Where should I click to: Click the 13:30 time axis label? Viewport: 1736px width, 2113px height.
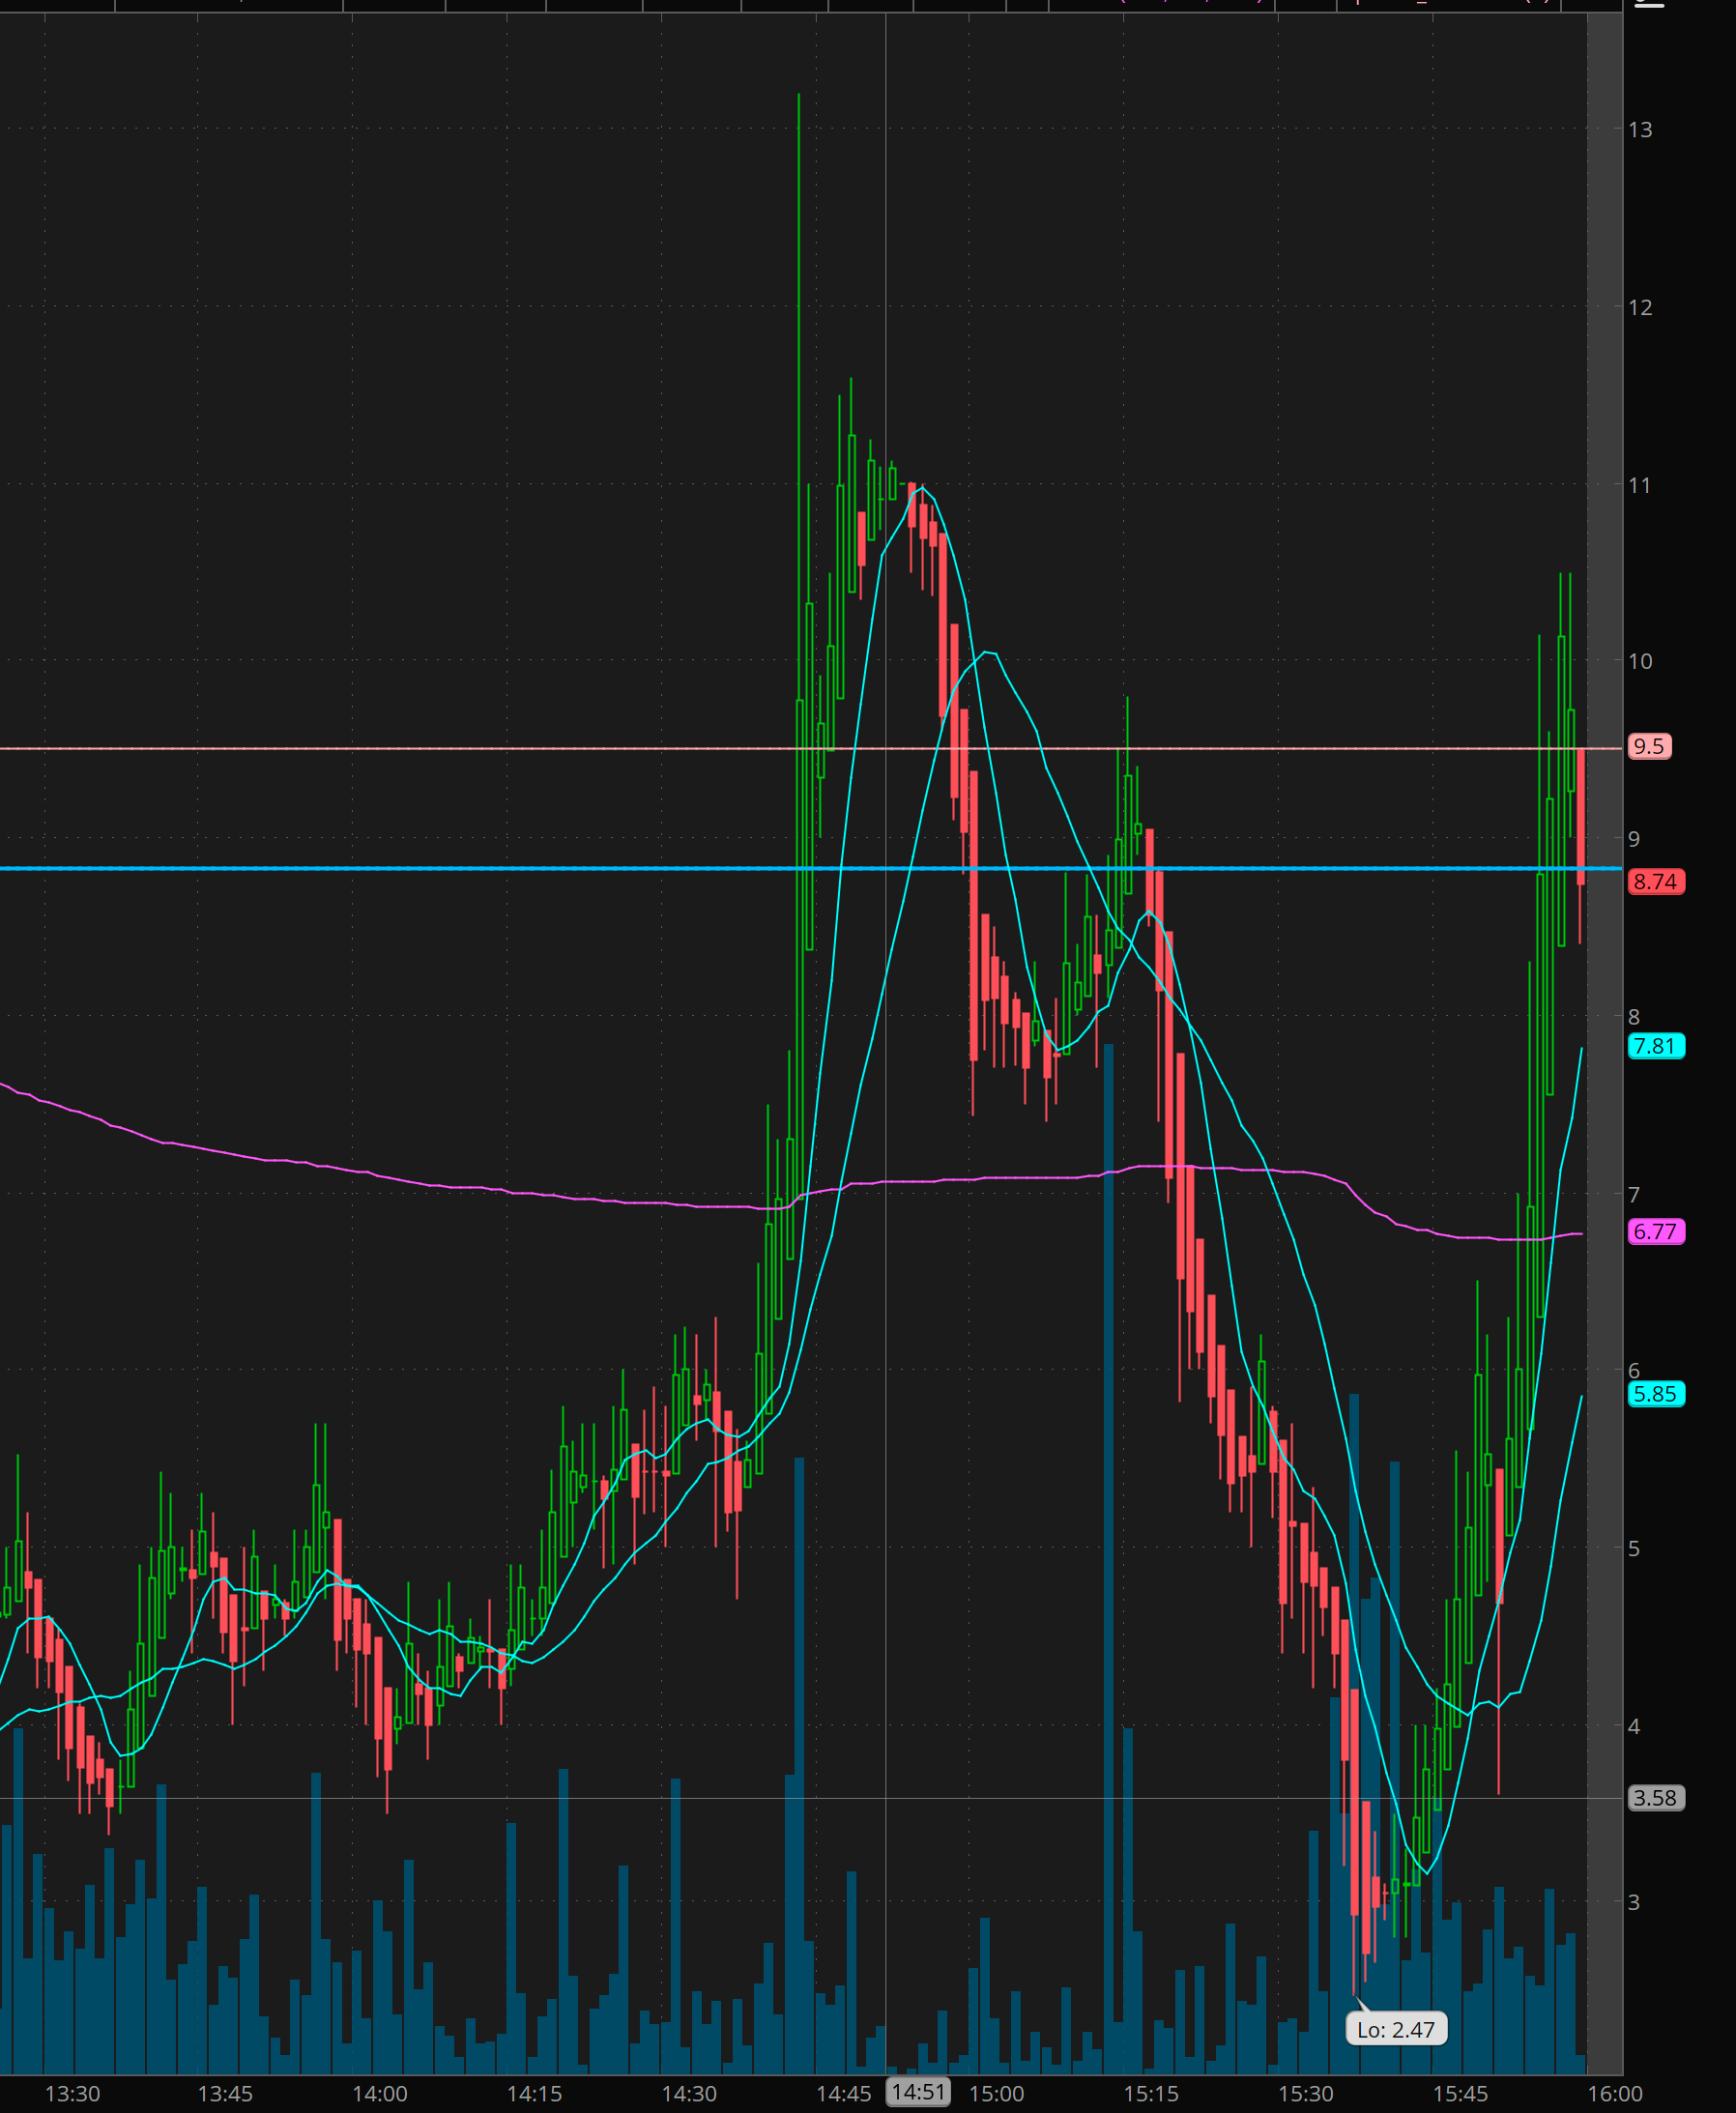click(x=72, y=2093)
